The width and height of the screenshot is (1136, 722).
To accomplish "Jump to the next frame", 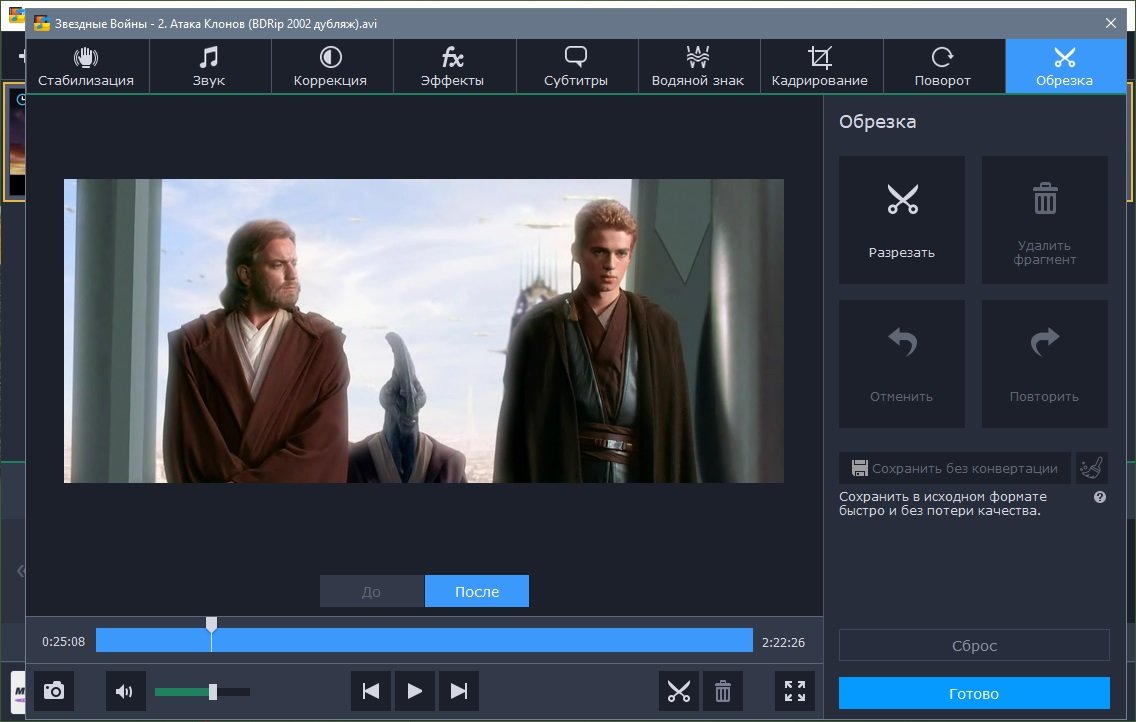I will click(x=459, y=691).
